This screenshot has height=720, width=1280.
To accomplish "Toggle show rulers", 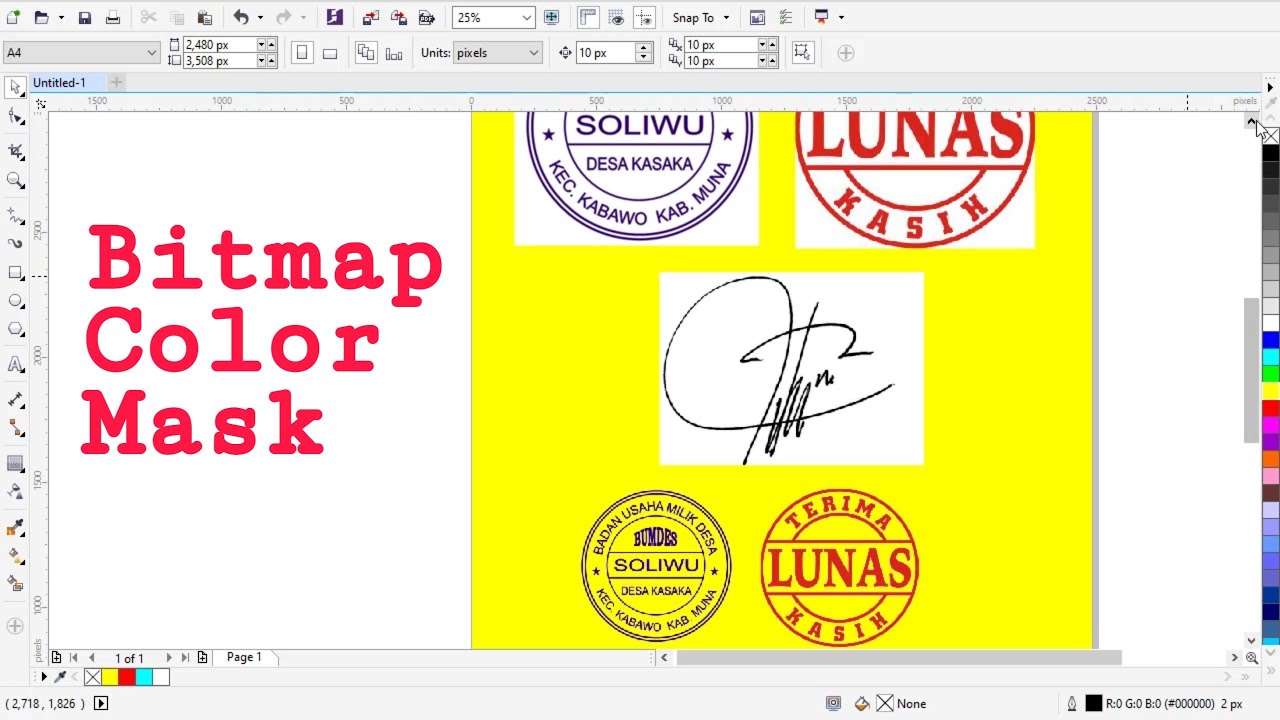I will [588, 17].
